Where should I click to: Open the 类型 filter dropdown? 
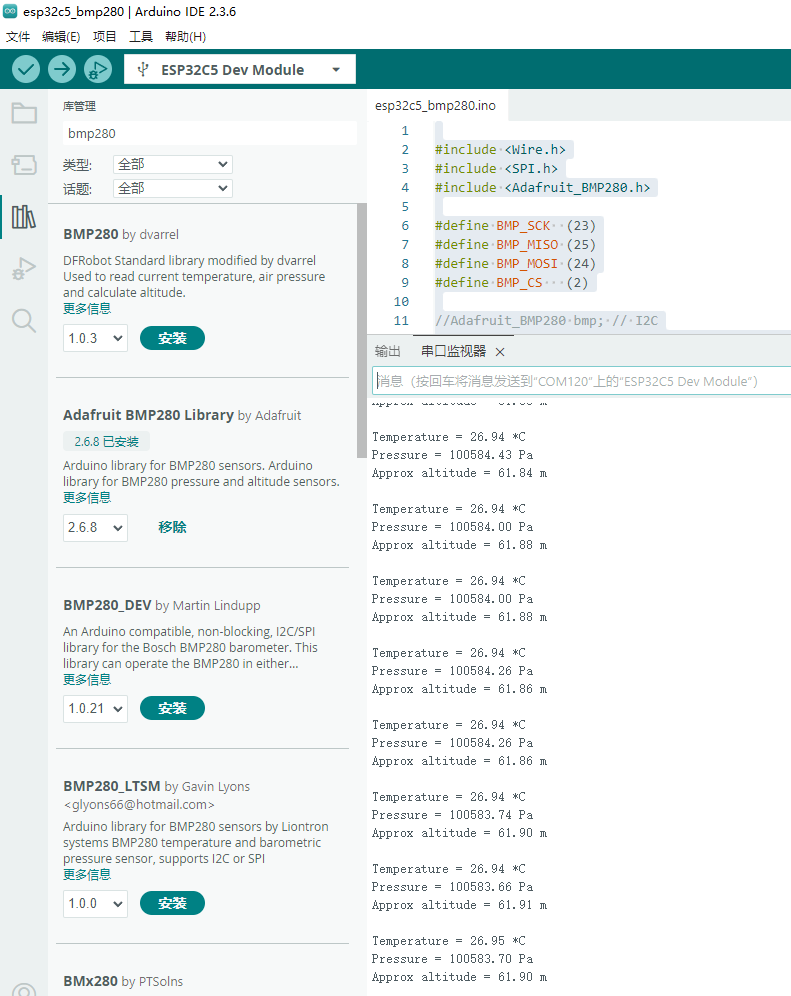coord(173,164)
